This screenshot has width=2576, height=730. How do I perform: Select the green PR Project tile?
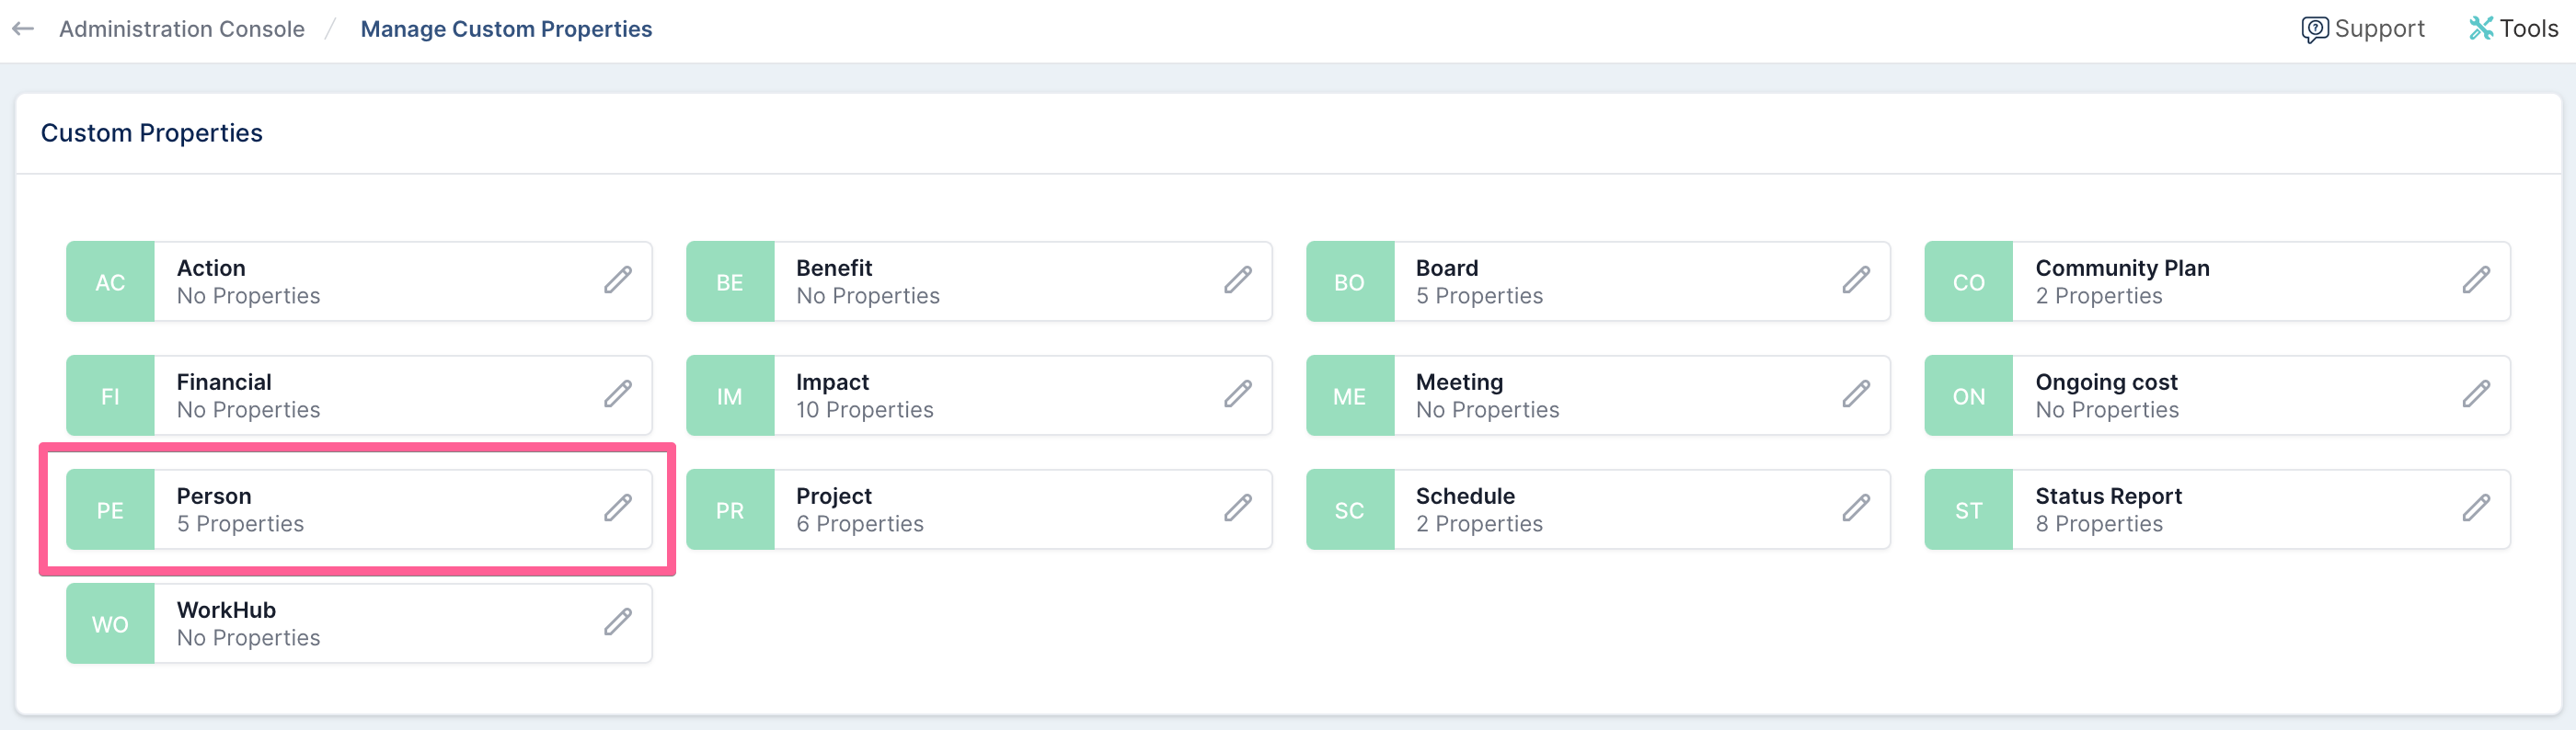[x=730, y=510]
